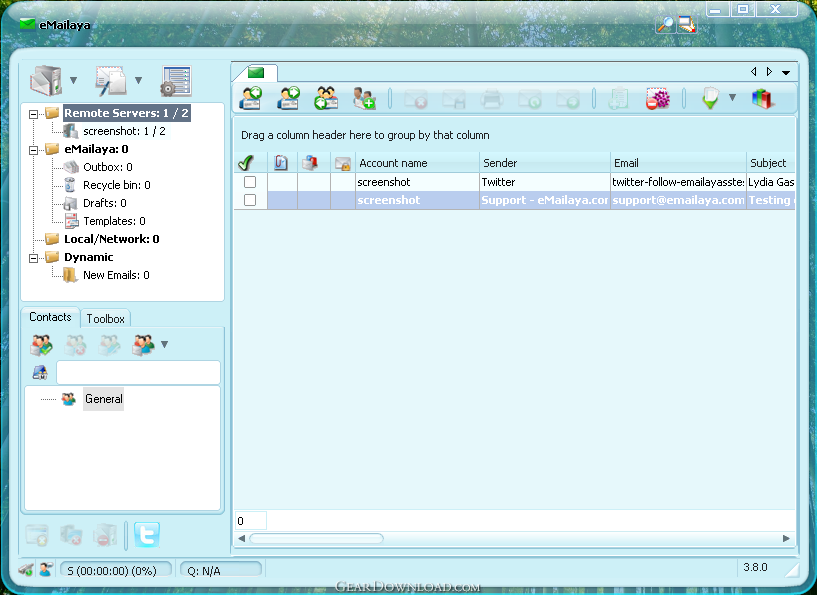This screenshot has height=595, width=817.
Task: Click the contacts group icon with dropdown
Action: [143, 345]
